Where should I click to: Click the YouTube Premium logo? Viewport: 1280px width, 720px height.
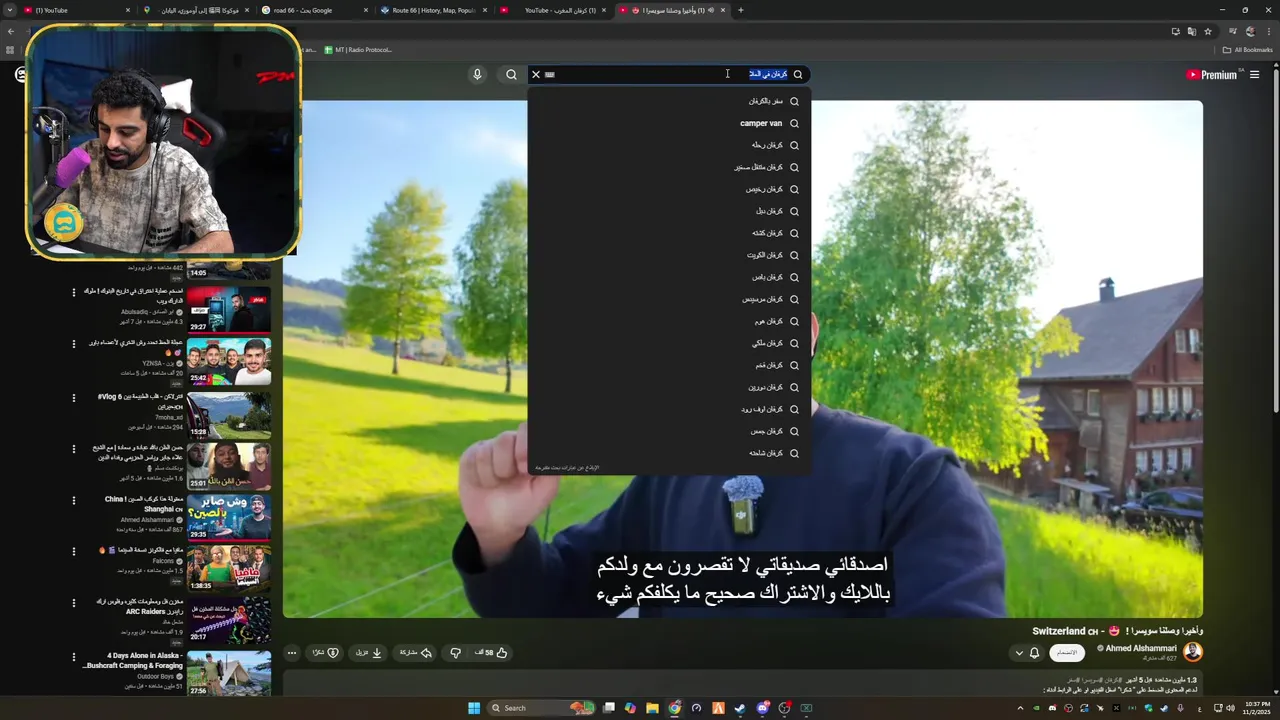tap(1211, 74)
